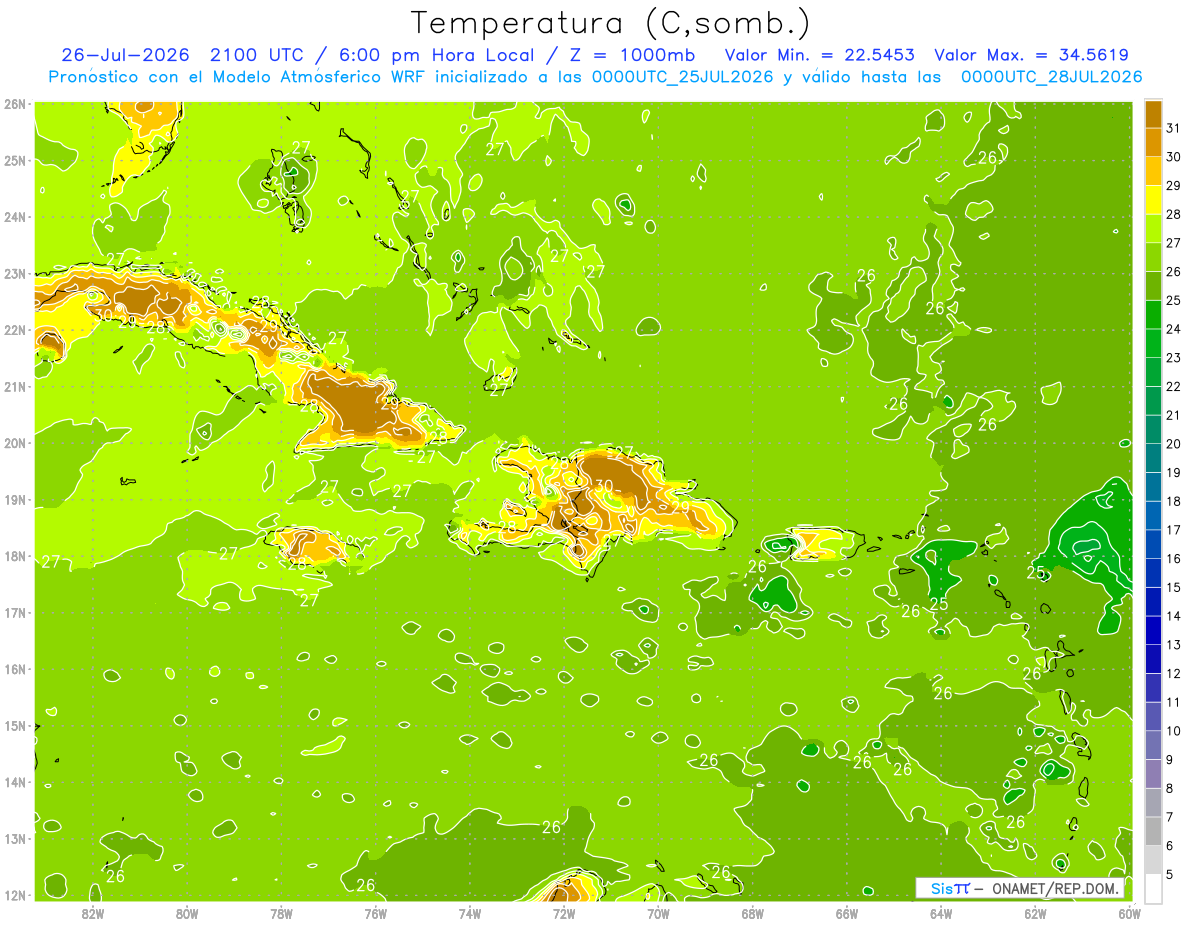1200x927 pixels.
Task: Click the "60W" longitude axis label
Action: pos(1130,913)
